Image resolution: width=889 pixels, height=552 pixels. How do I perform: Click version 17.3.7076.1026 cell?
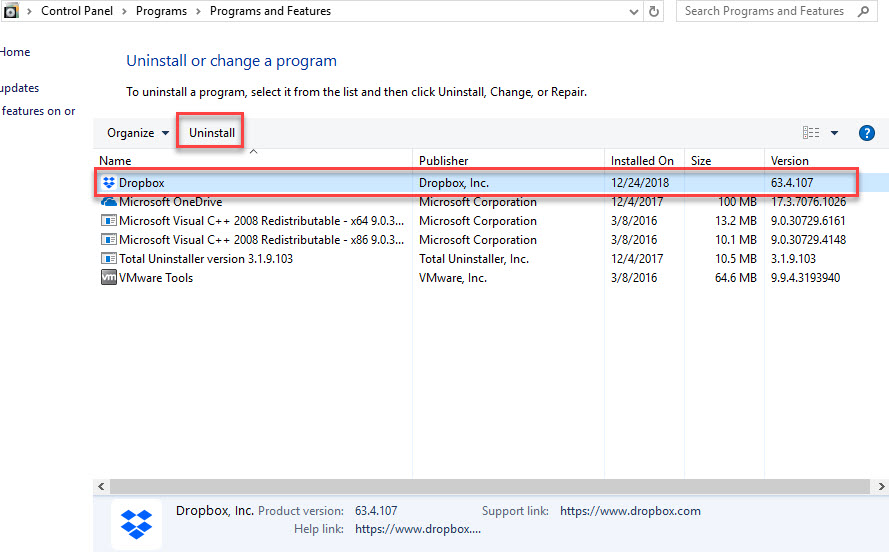(808, 202)
